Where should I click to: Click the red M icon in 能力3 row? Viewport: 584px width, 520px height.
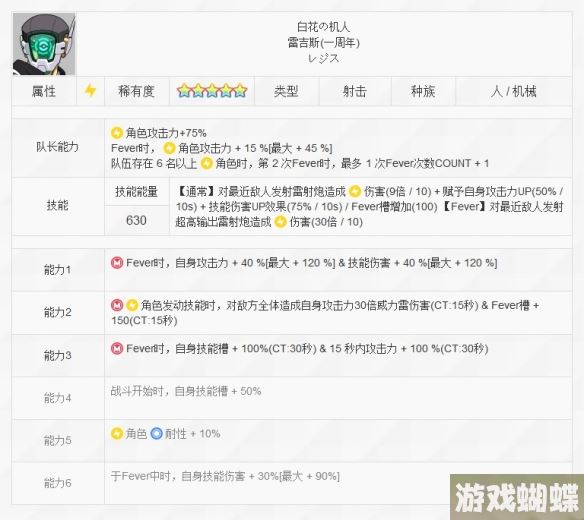pyautogui.click(x=117, y=349)
